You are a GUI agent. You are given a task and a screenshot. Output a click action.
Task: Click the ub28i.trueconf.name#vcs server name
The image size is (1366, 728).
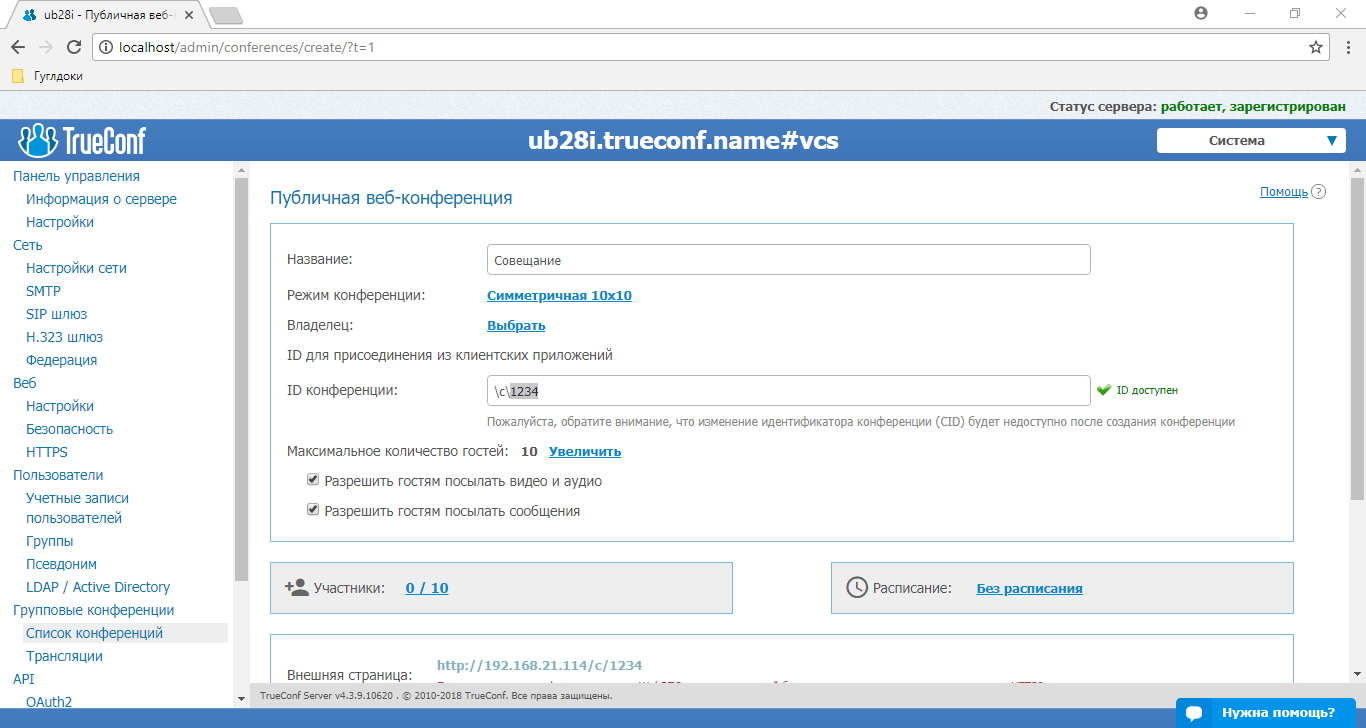pos(683,141)
